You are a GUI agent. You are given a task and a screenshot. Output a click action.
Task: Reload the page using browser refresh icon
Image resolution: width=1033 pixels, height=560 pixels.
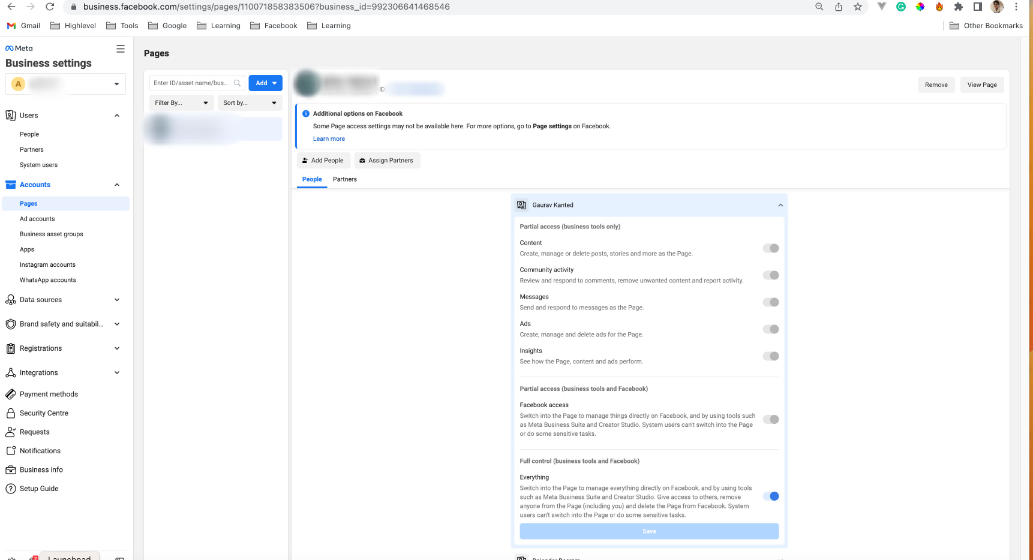pos(49,7)
